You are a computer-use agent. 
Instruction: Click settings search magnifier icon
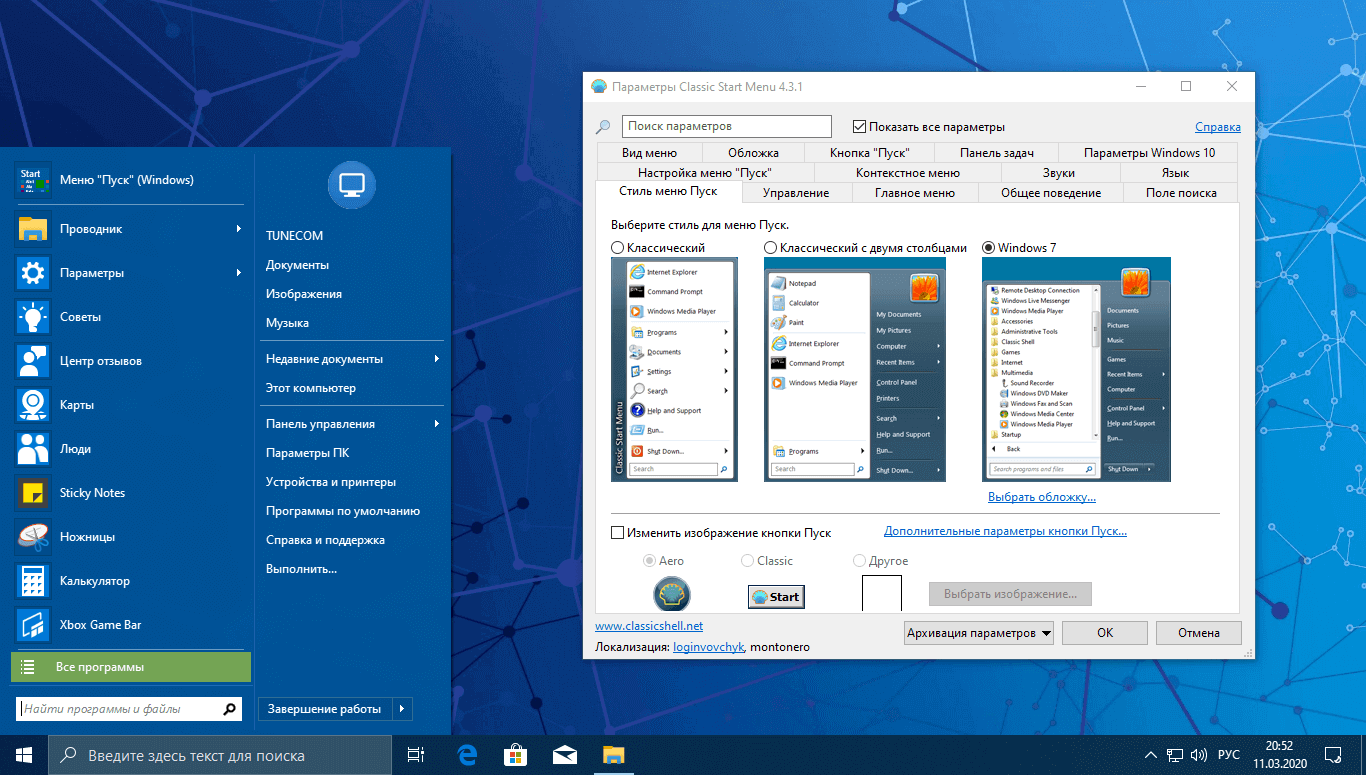(x=602, y=127)
